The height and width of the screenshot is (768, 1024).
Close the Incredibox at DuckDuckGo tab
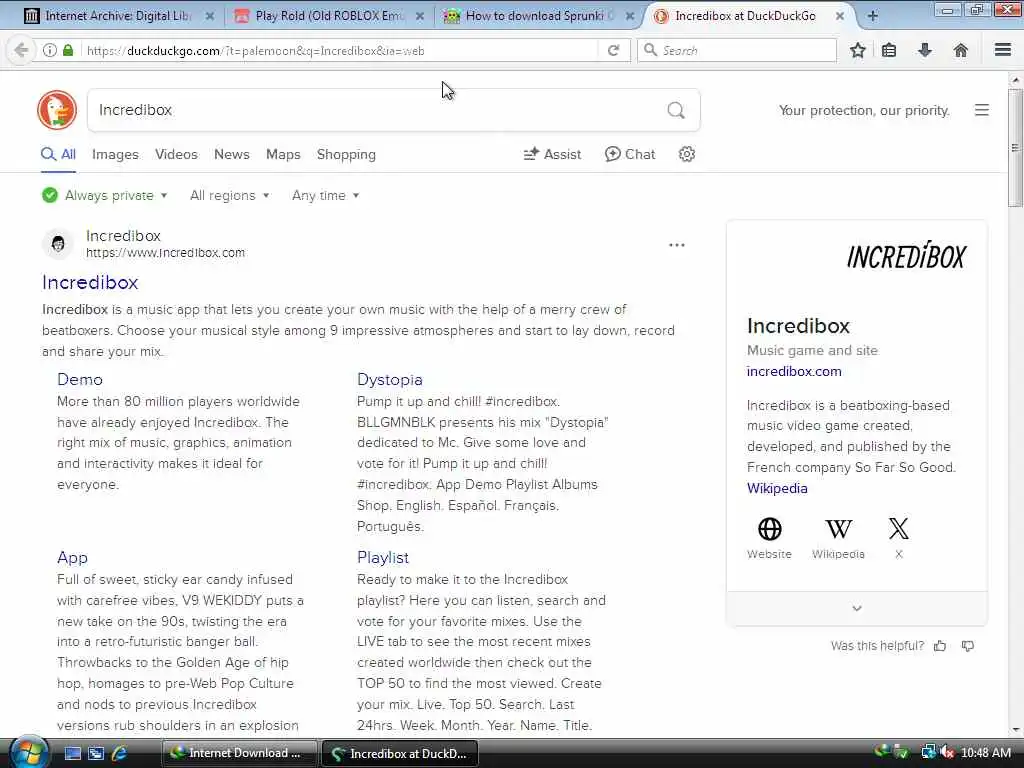point(840,16)
